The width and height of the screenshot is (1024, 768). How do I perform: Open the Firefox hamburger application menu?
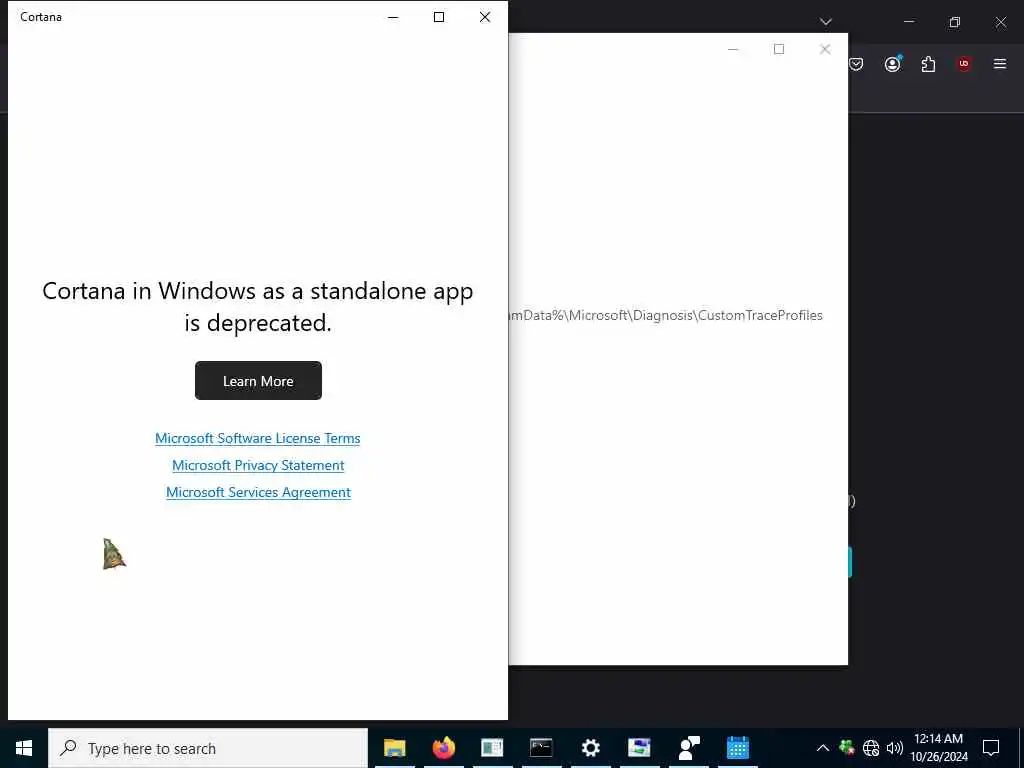tap(1000, 63)
